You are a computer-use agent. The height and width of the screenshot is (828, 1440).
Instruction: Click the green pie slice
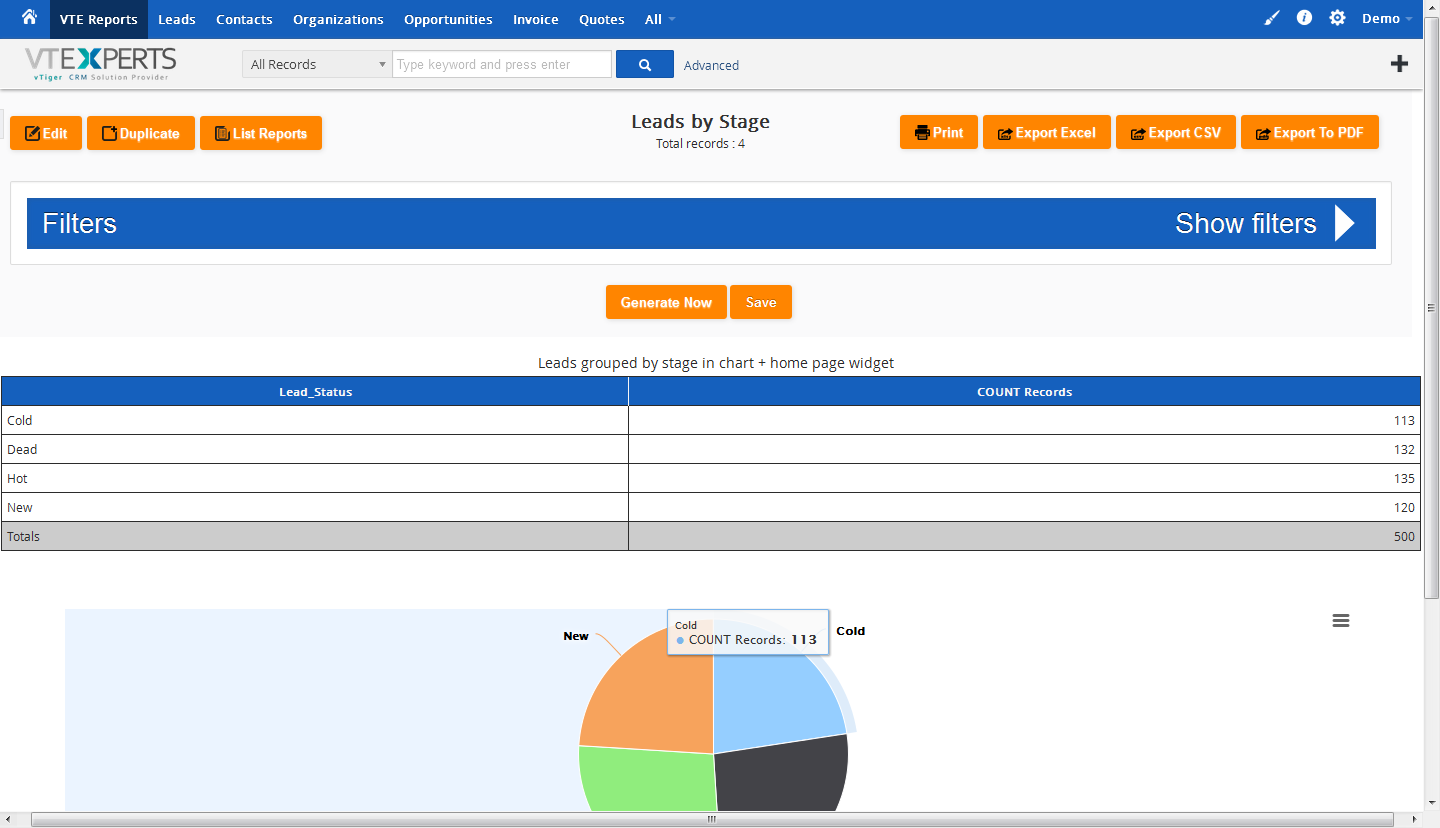click(x=645, y=780)
